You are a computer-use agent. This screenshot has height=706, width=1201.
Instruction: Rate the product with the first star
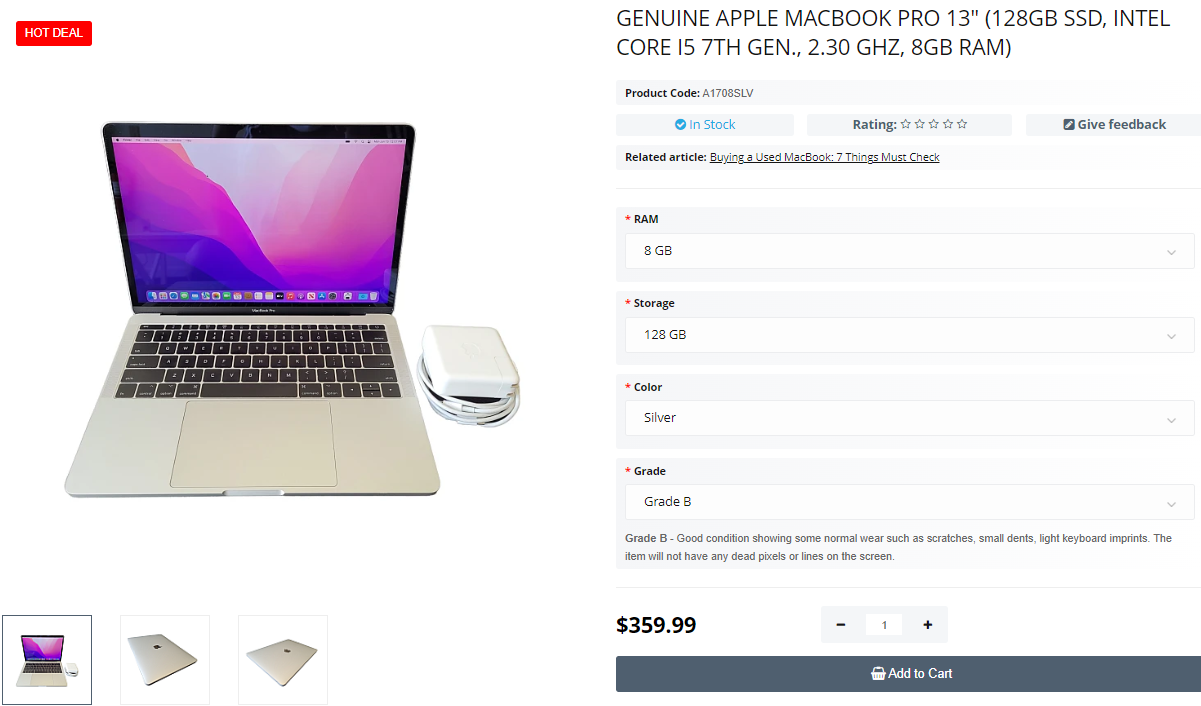coord(905,125)
